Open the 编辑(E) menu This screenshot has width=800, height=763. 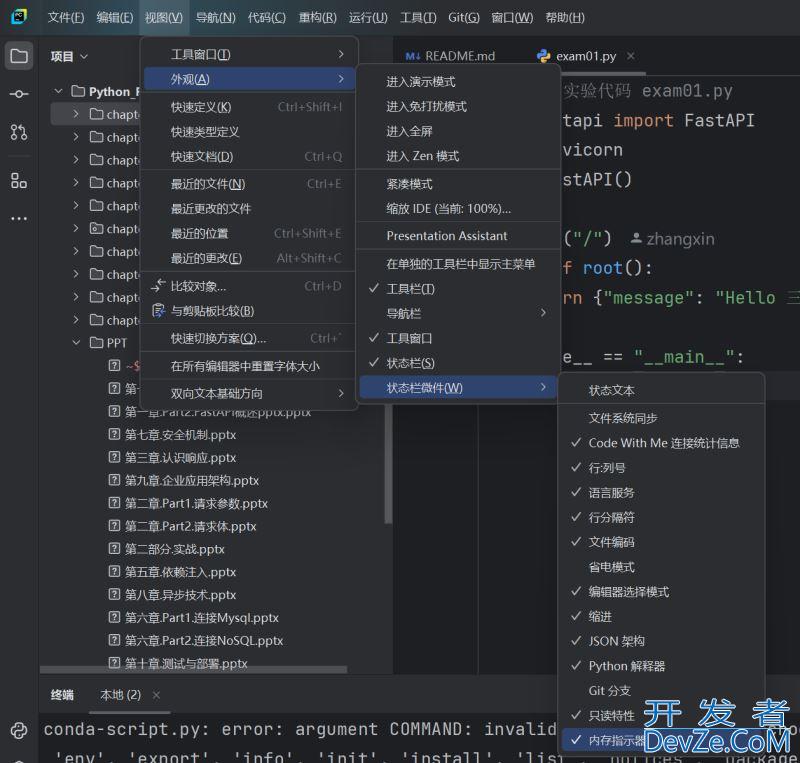115,17
